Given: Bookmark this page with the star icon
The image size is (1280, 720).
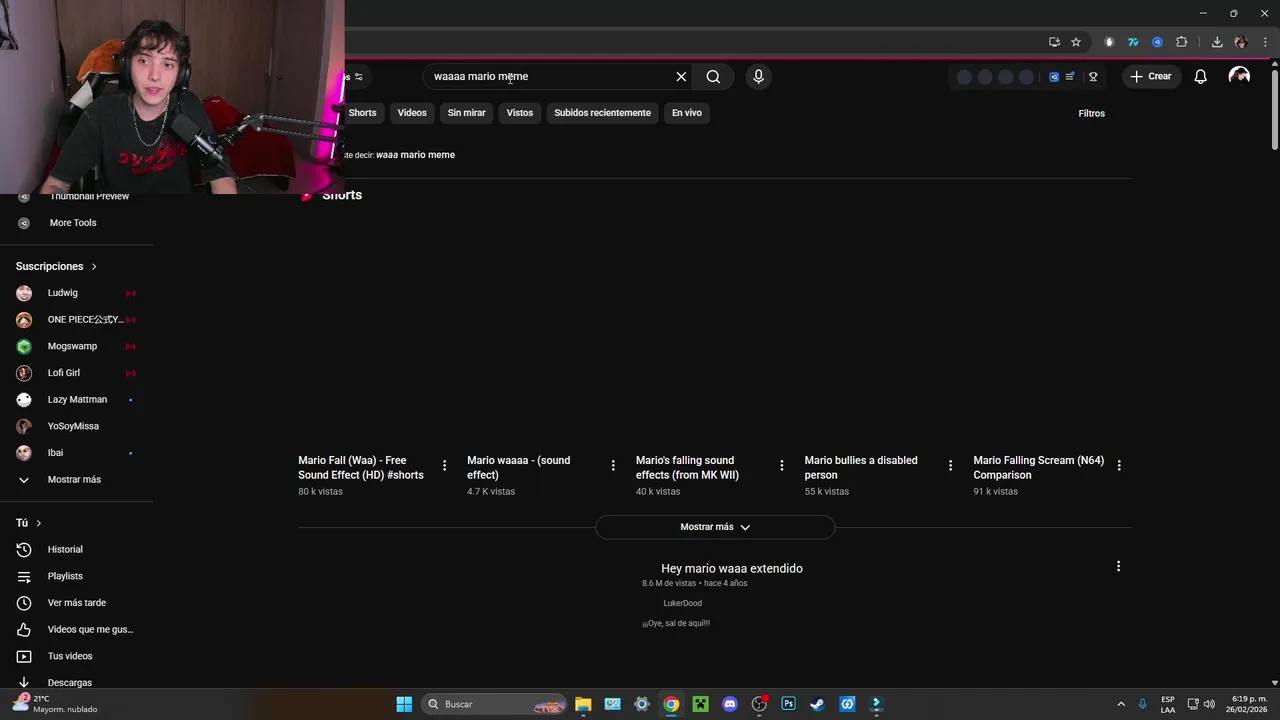Looking at the screenshot, I should coord(1076,42).
